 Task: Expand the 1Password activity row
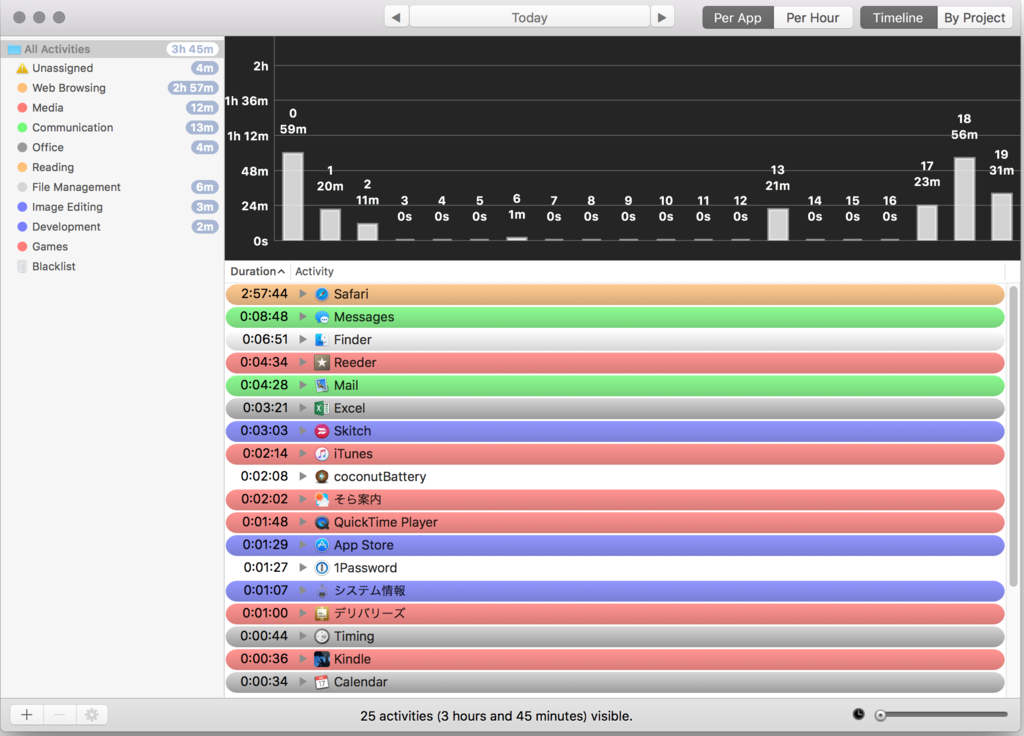click(x=303, y=568)
